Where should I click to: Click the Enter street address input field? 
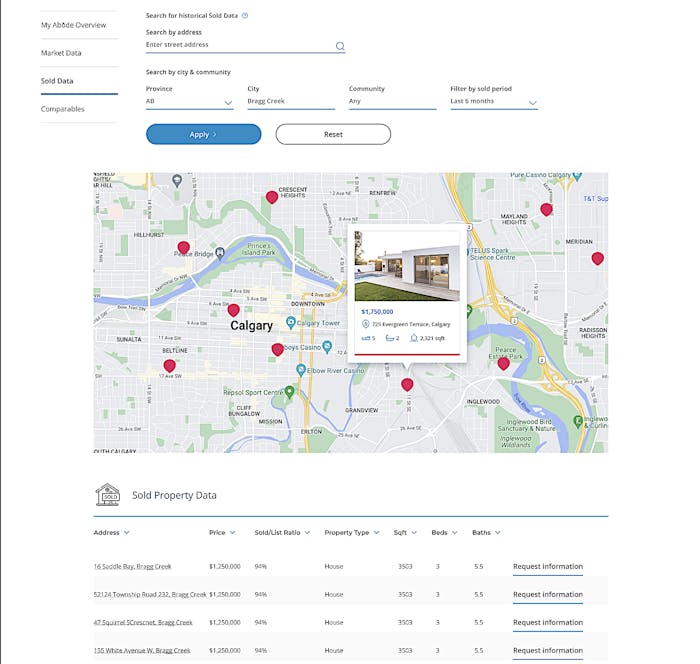coord(238,45)
